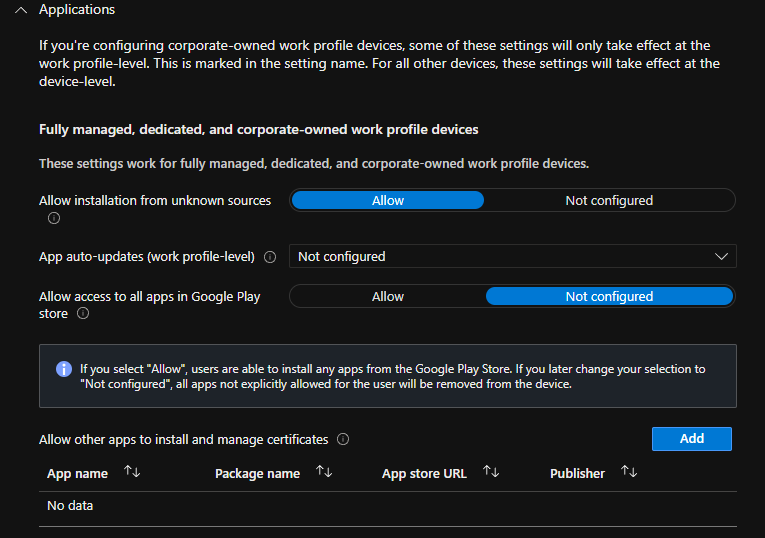Click the Package name column header
This screenshot has height=538, width=765.
tap(257, 473)
